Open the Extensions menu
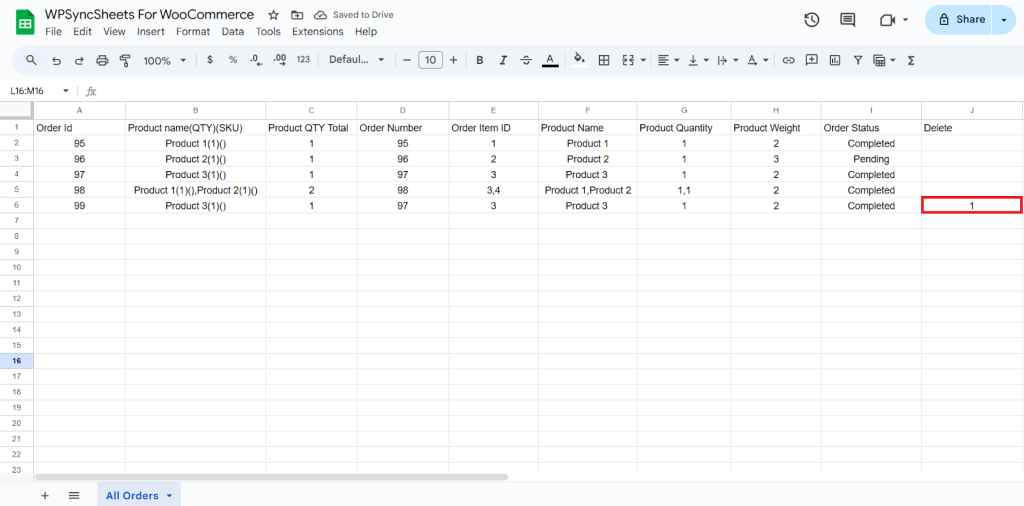The image size is (1024, 506). pos(317,31)
